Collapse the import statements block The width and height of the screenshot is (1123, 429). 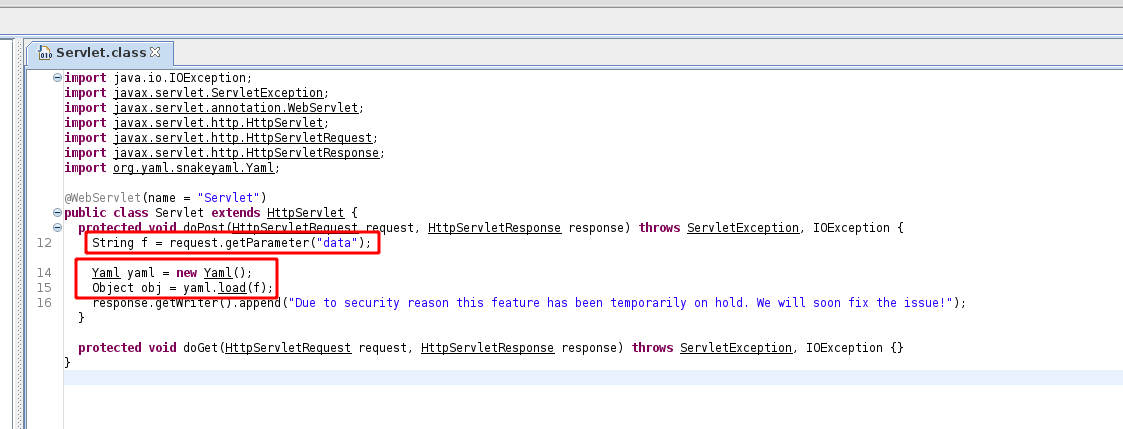point(57,78)
